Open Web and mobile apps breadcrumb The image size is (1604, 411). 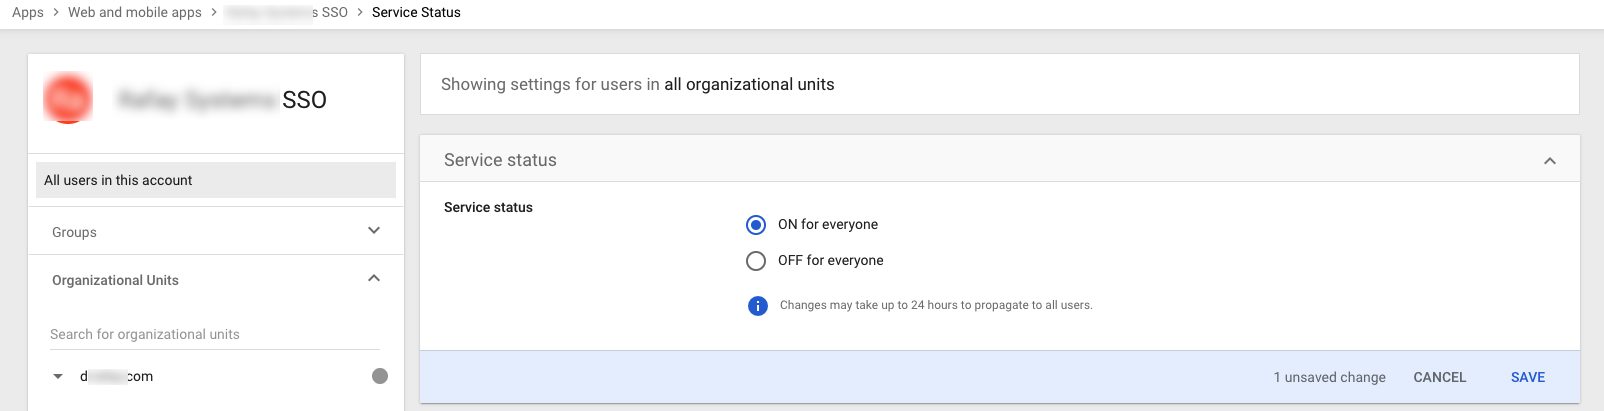click(135, 12)
